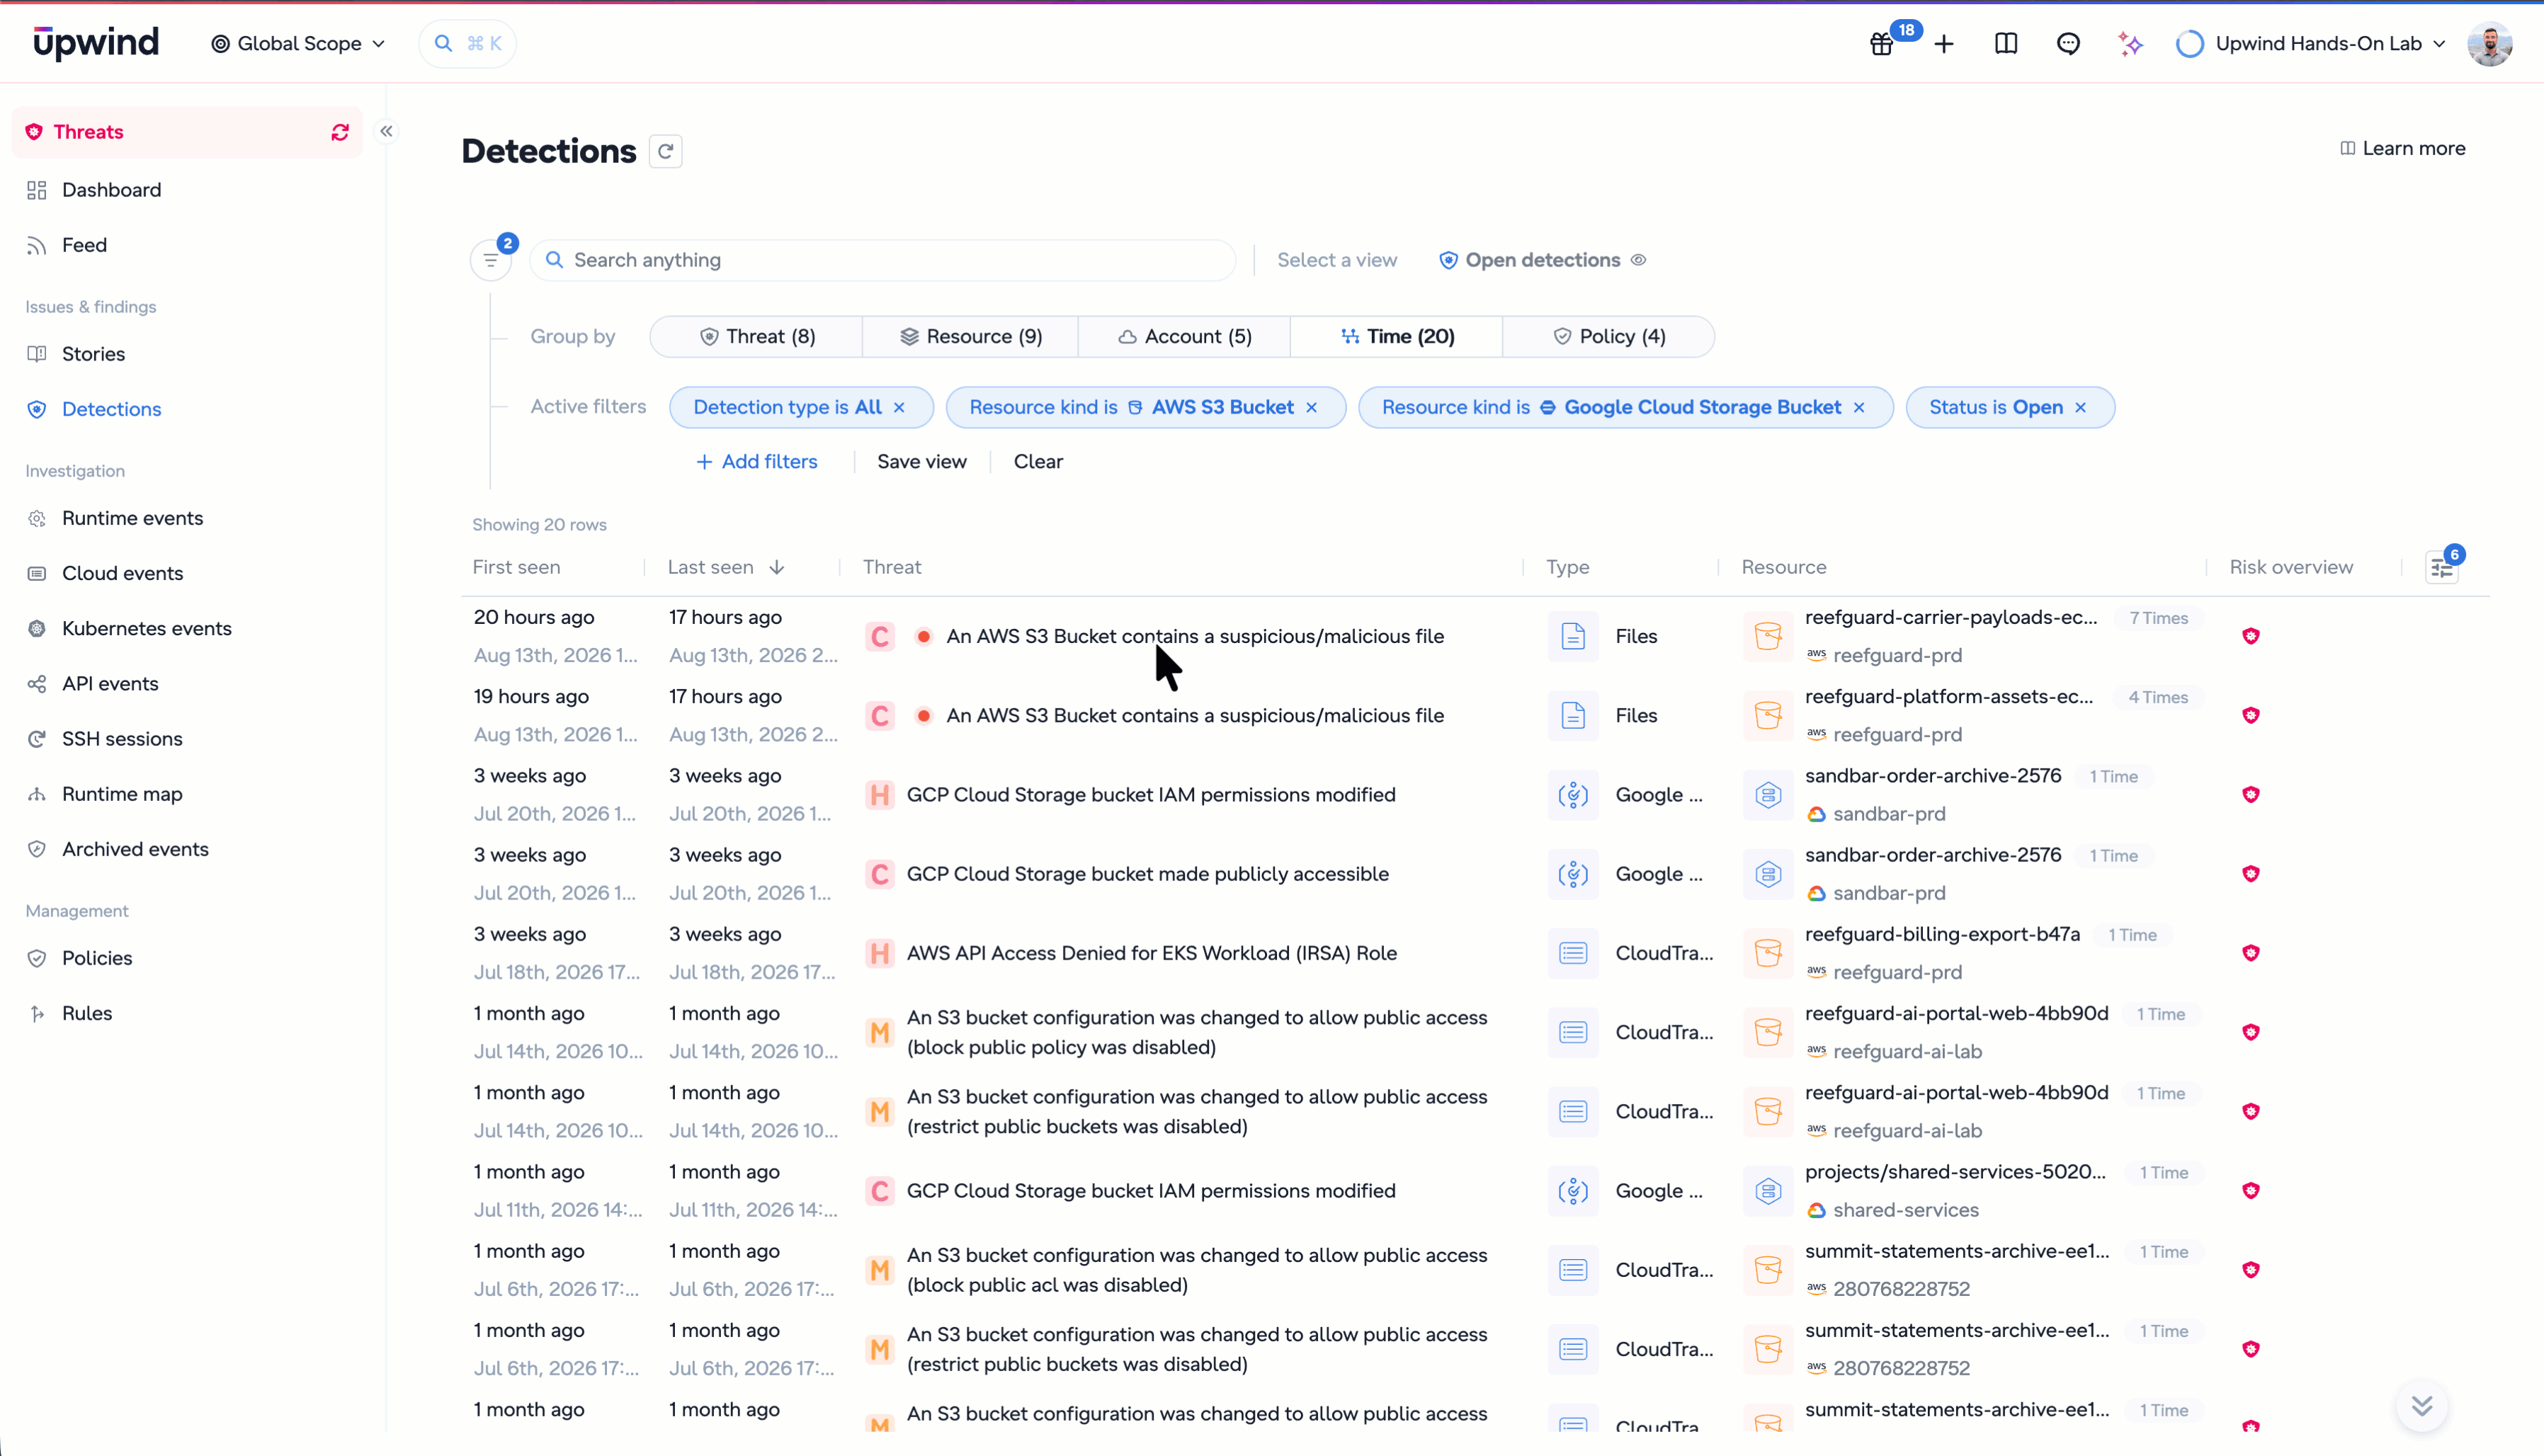The width and height of the screenshot is (2544, 1456).
Task: Collapse the sidebar with double chevron
Action: pos(387,131)
